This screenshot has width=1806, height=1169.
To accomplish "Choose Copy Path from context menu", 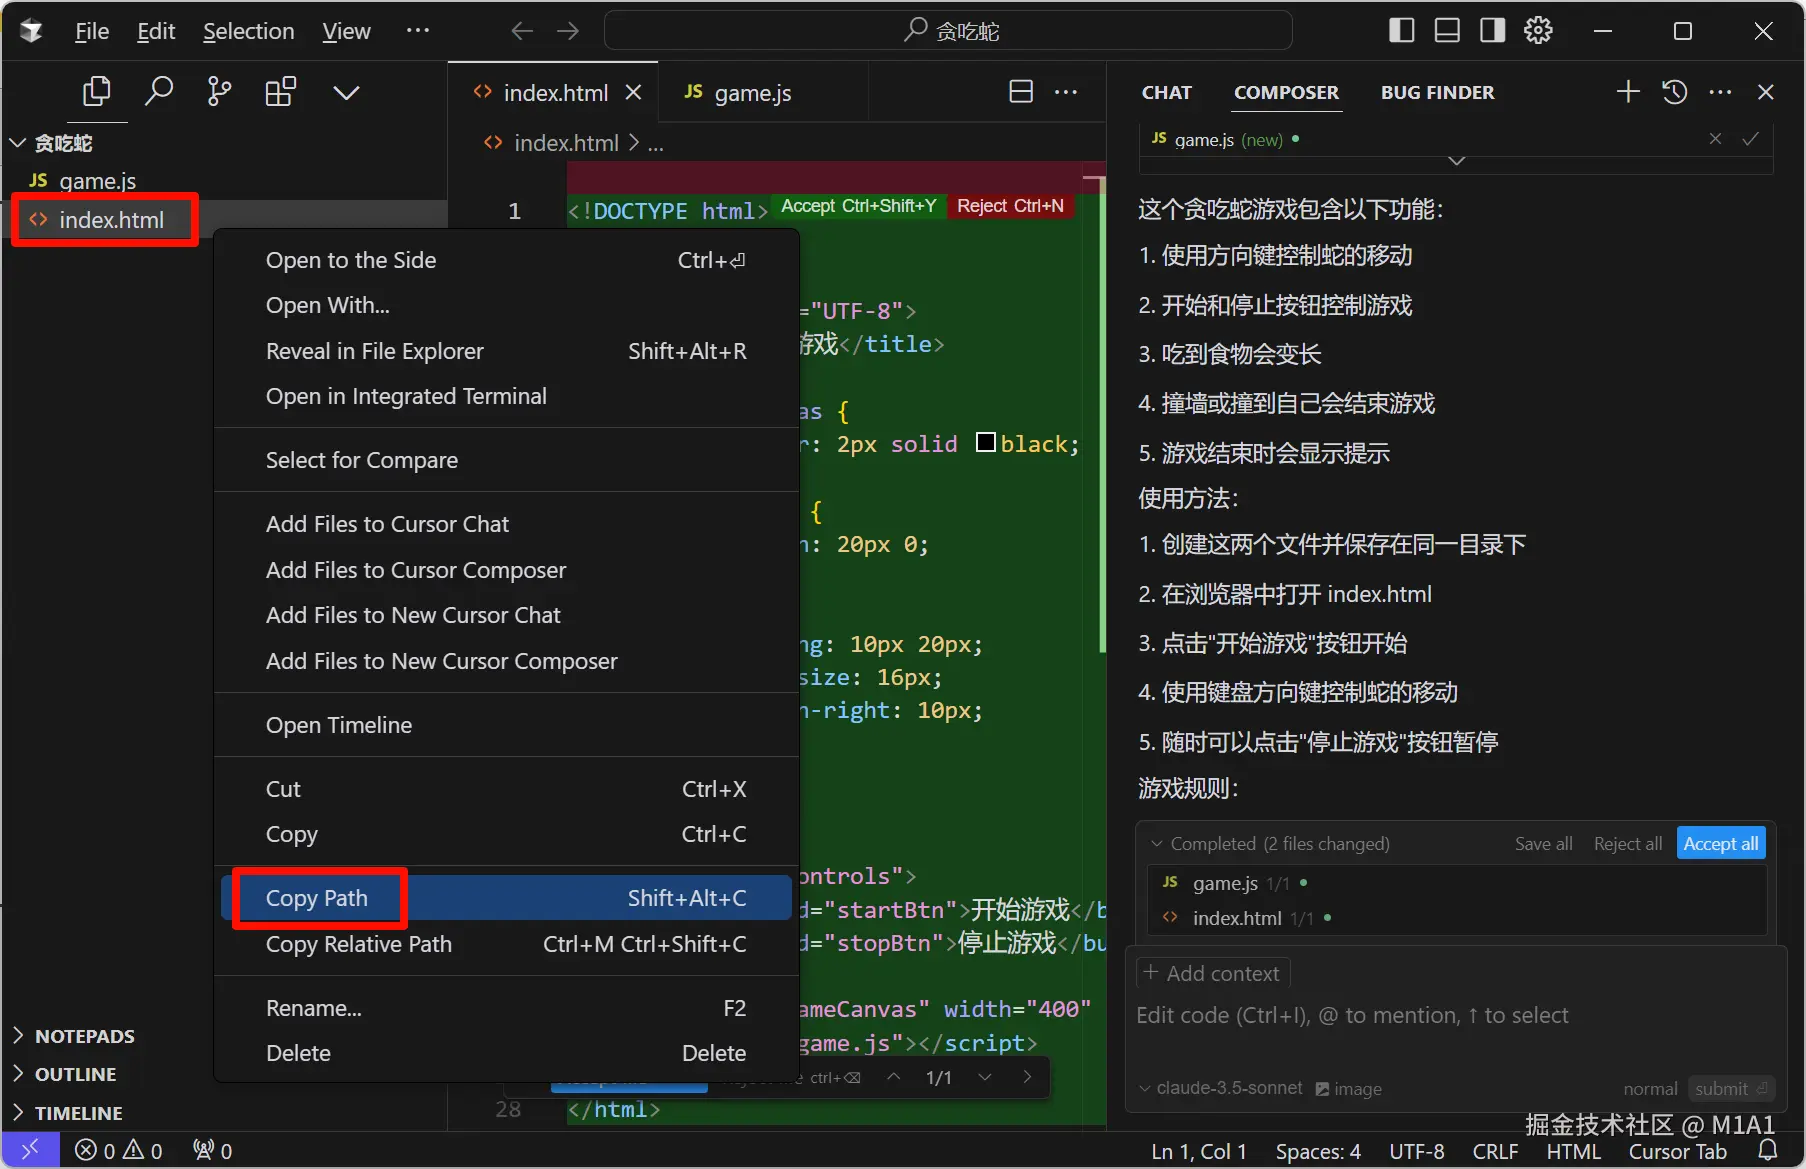I will pyautogui.click(x=506, y=898).
